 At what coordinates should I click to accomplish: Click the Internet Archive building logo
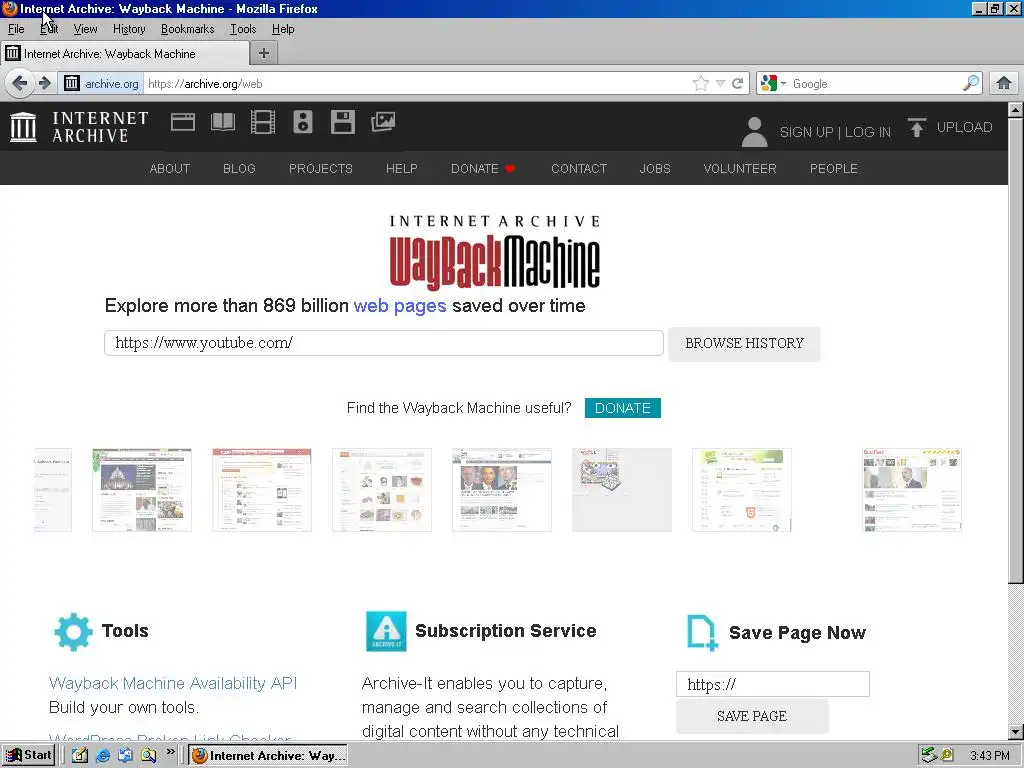point(24,127)
